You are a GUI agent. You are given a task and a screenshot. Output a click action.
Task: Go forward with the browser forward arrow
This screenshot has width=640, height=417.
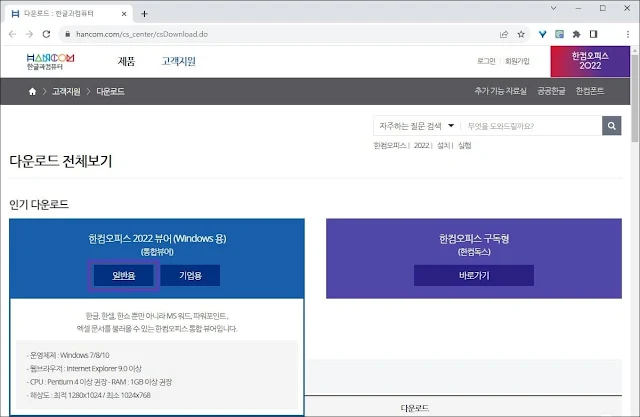[x=29, y=34]
